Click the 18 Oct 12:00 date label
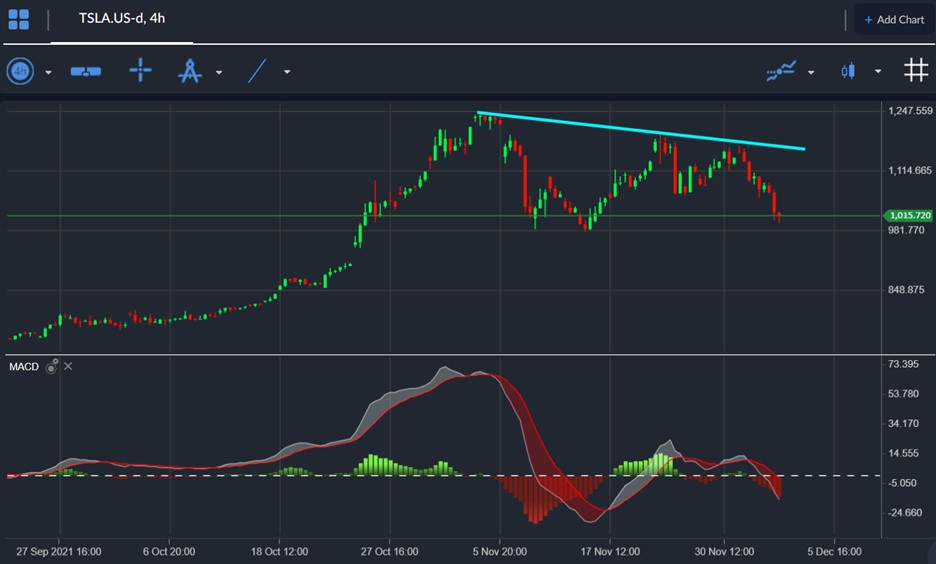Viewport: 936px width, 564px height. coord(279,551)
